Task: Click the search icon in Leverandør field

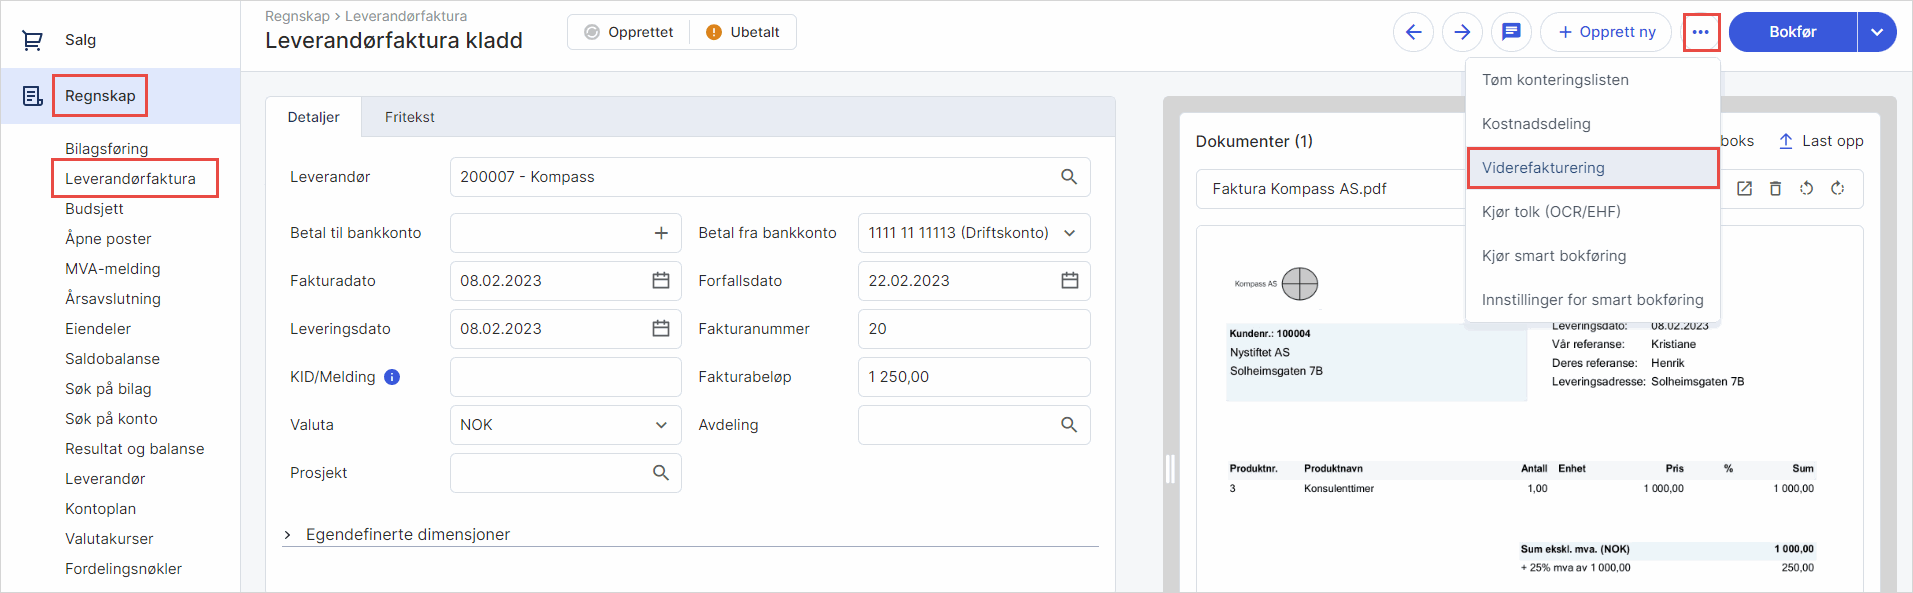Action: coord(1069,177)
